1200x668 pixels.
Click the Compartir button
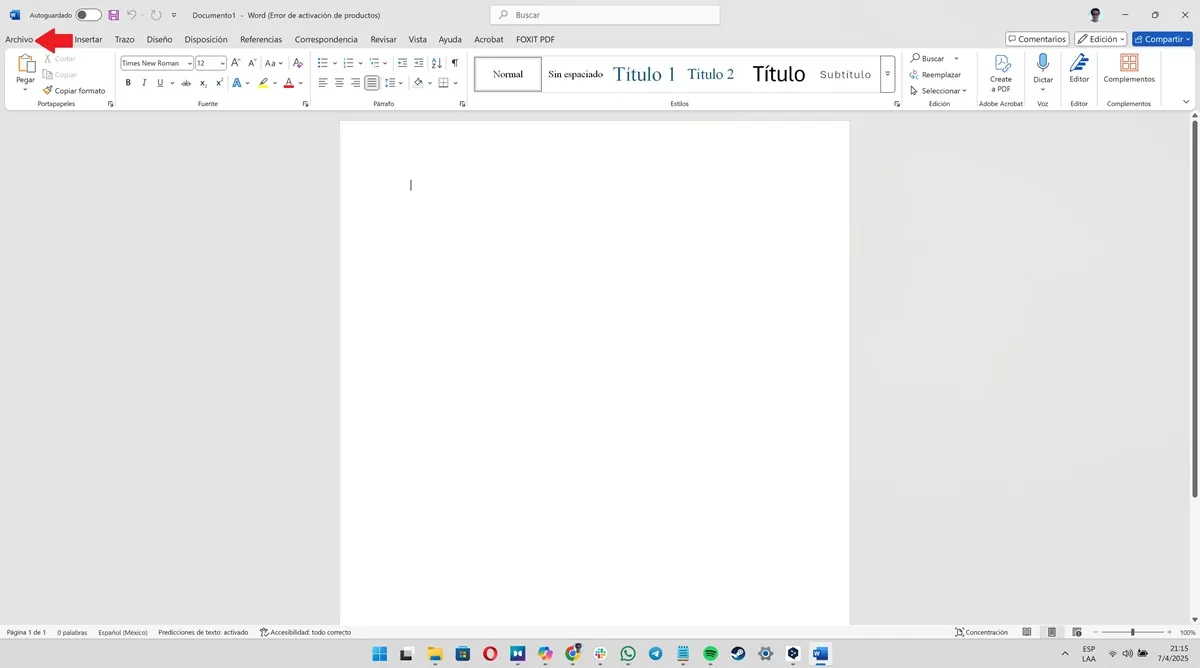pos(1162,39)
